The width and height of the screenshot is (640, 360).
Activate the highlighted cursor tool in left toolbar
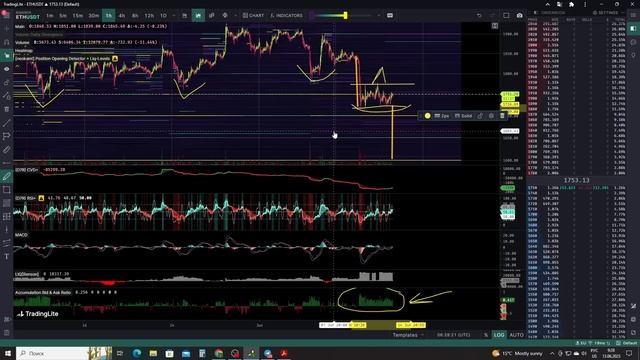coord(7,56)
